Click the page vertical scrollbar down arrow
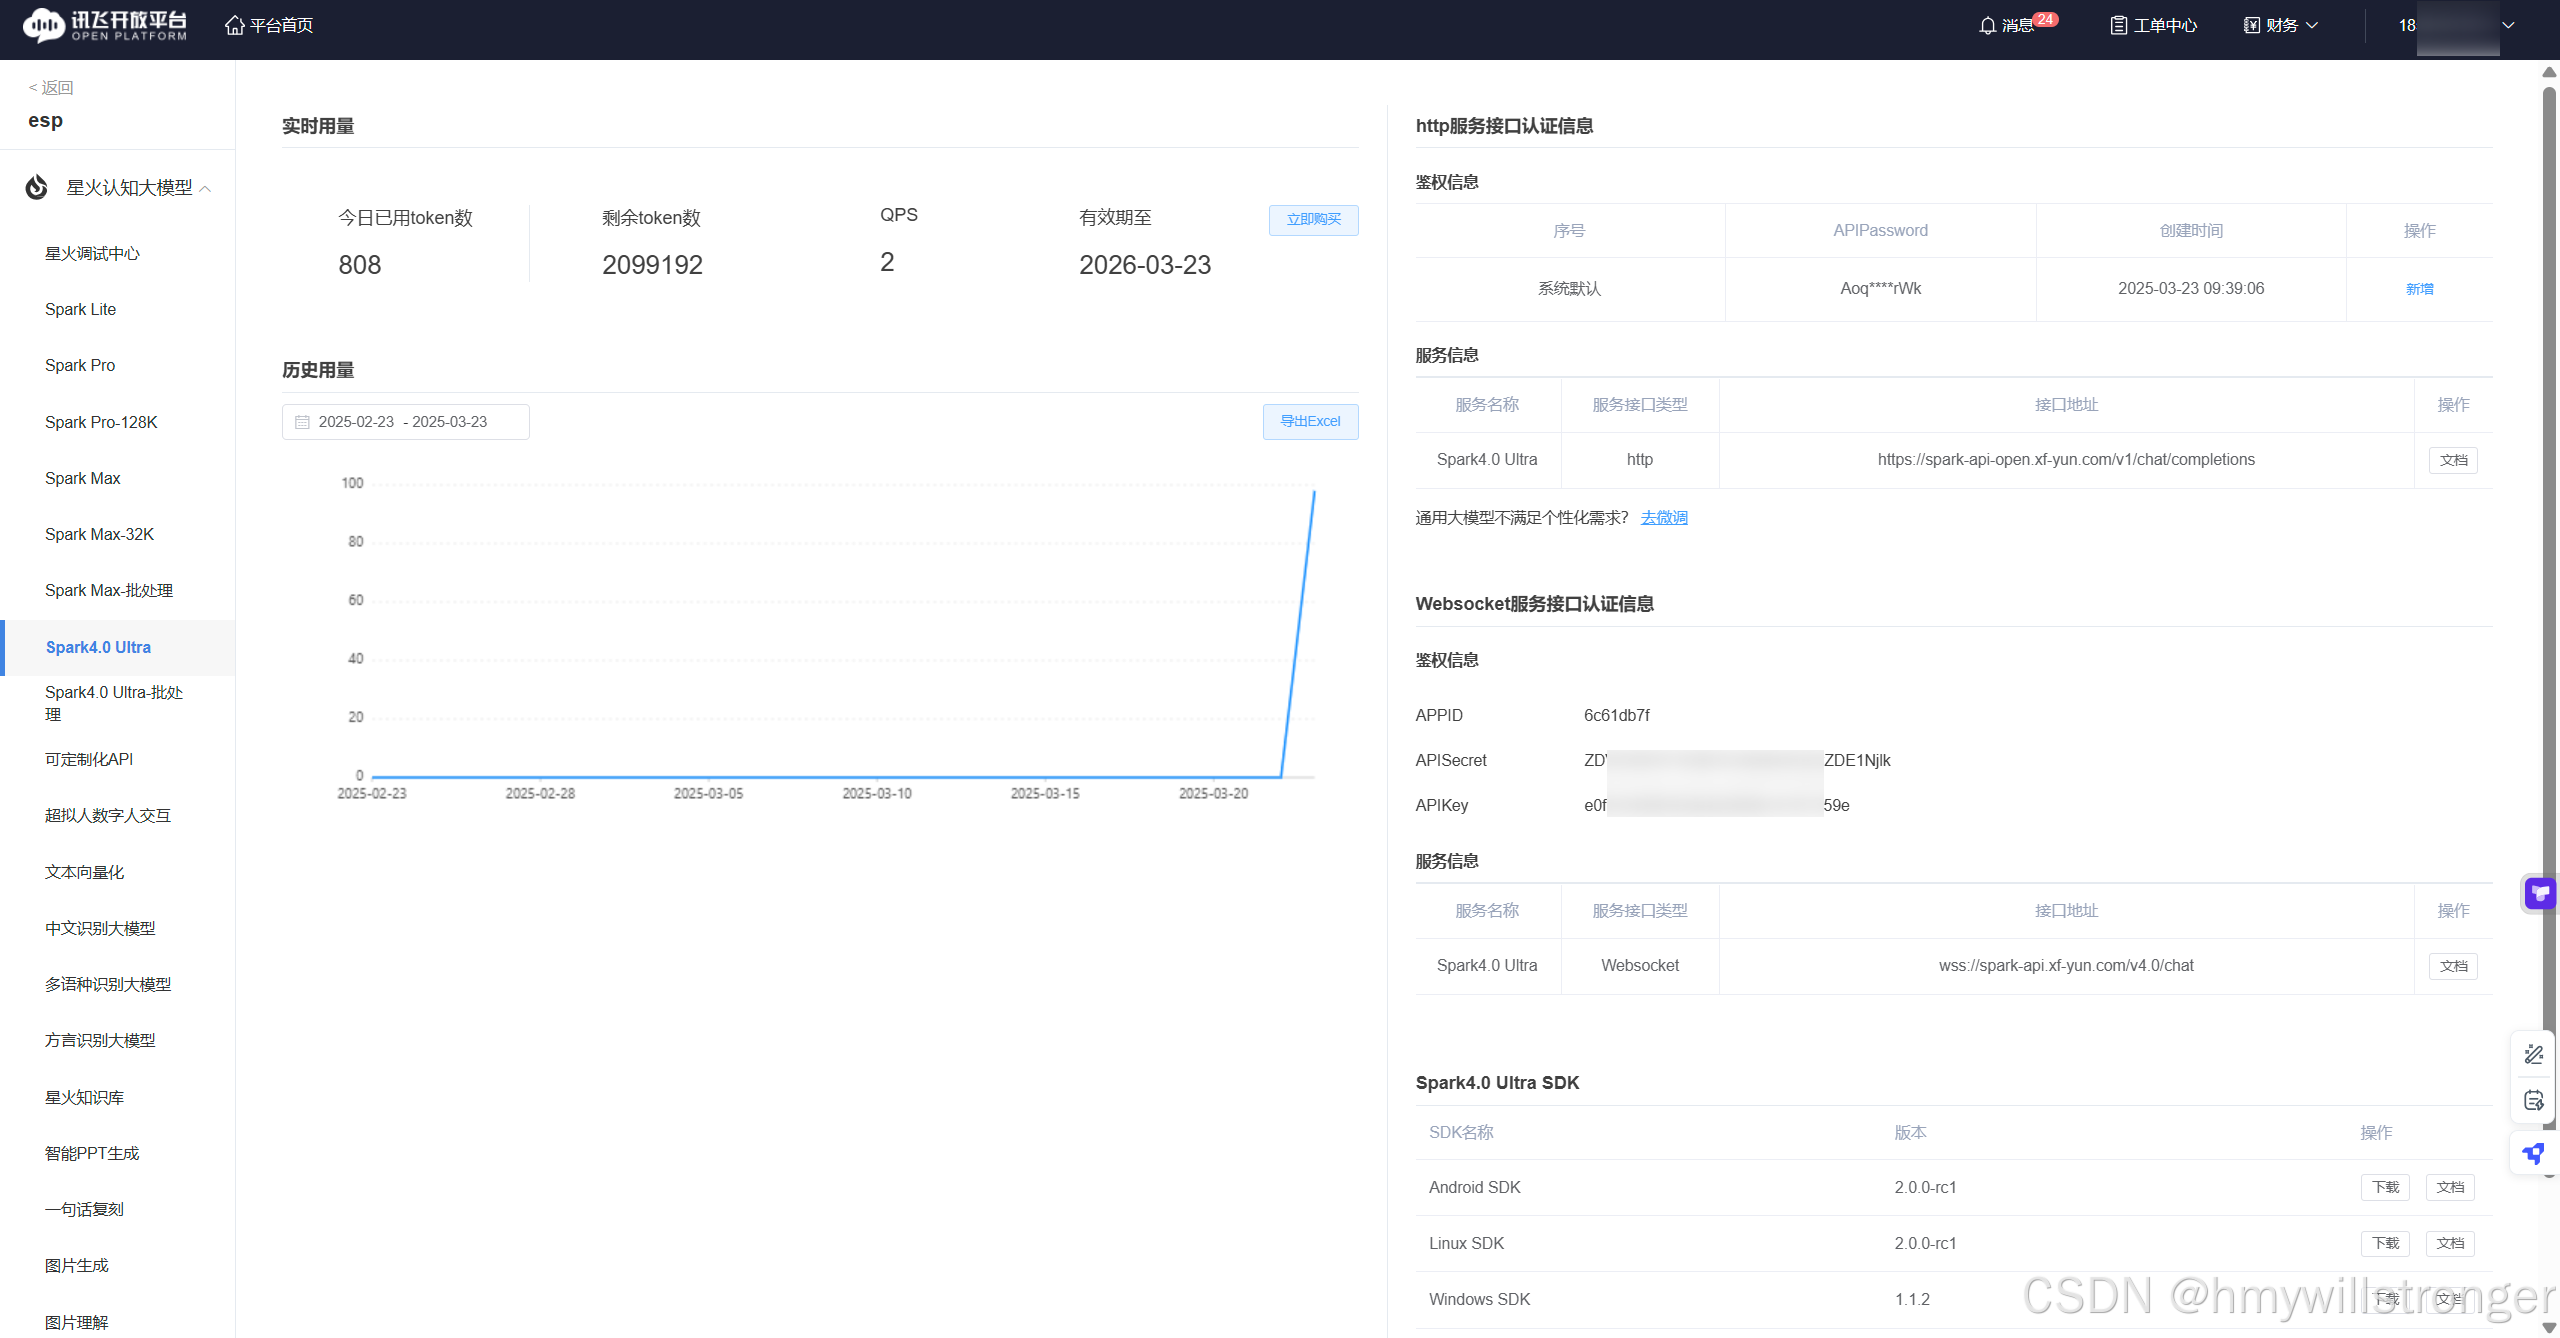The image size is (2560, 1338). [2549, 1327]
